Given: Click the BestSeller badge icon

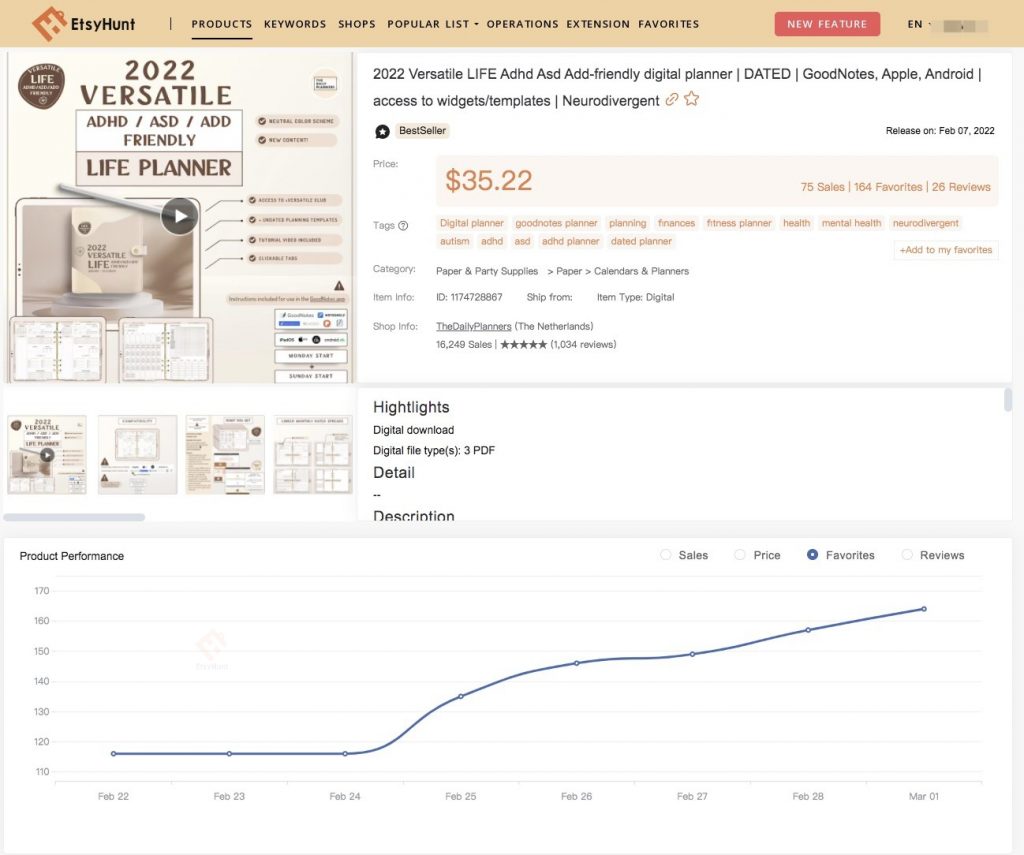Looking at the screenshot, I should 382,130.
